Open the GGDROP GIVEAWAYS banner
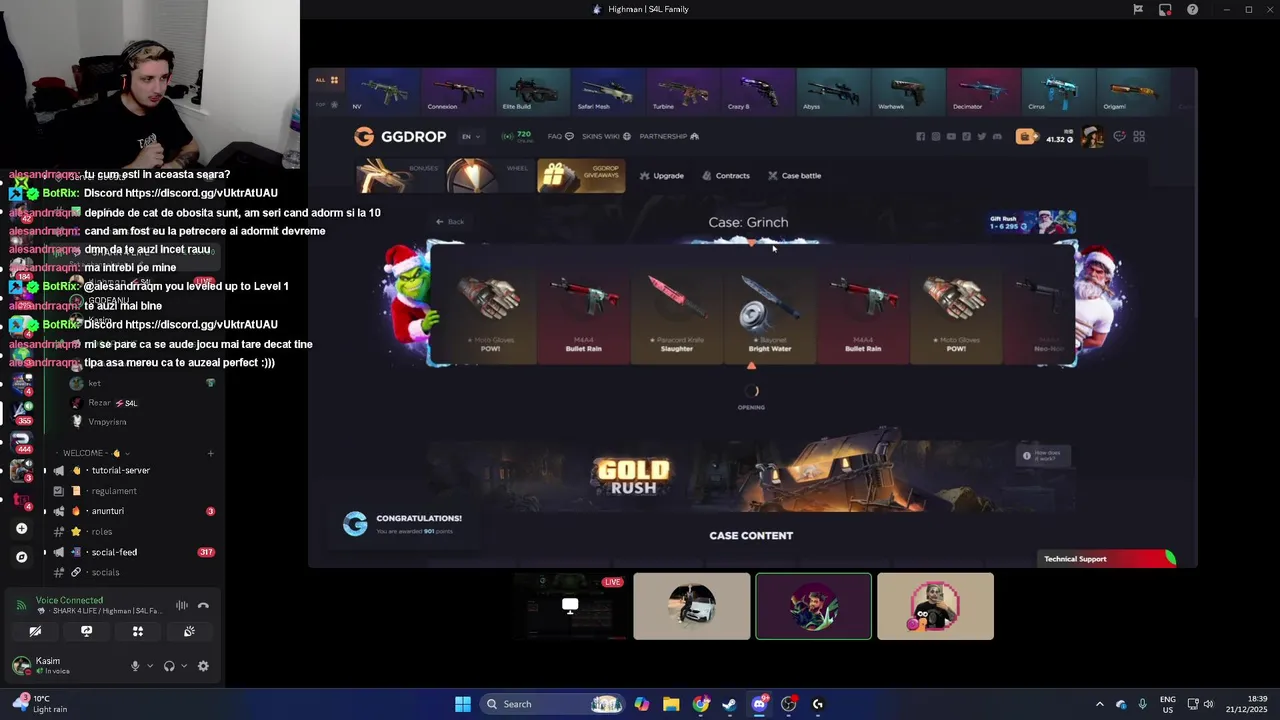Viewport: 1280px width, 720px height. click(581, 175)
